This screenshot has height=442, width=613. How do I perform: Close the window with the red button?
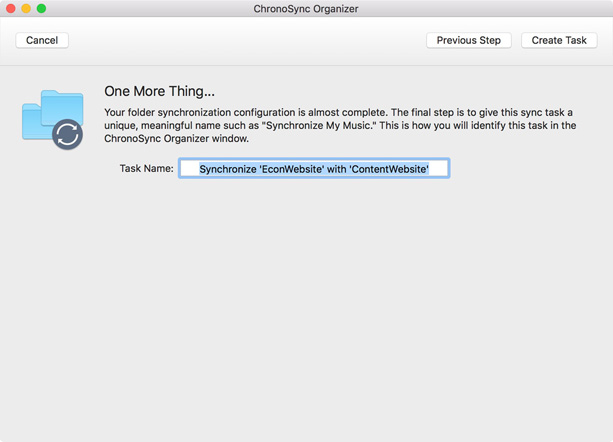click(11, 8)
